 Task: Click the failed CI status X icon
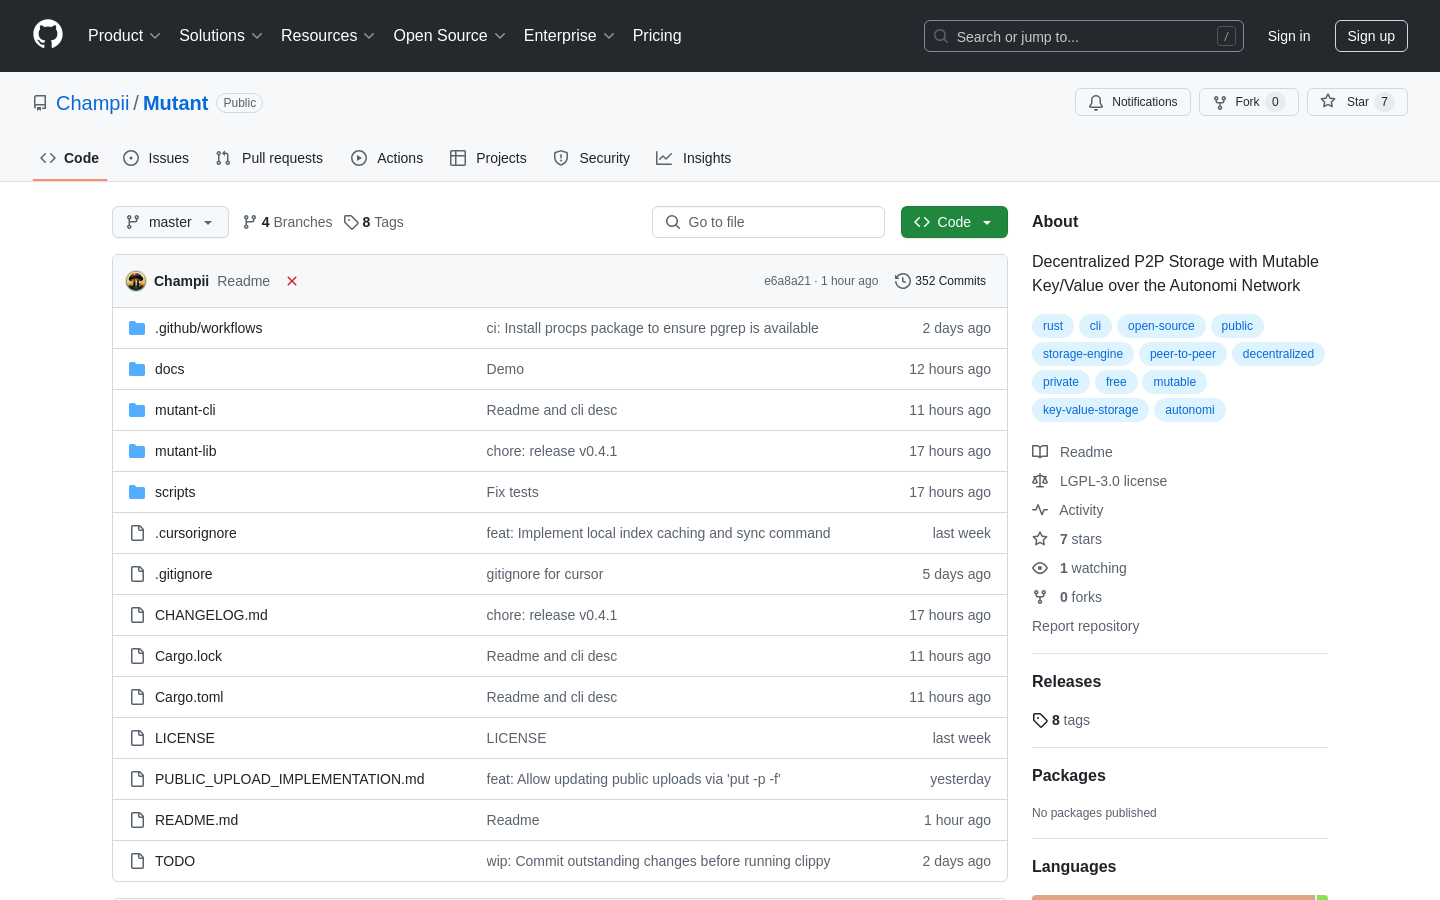292,281
